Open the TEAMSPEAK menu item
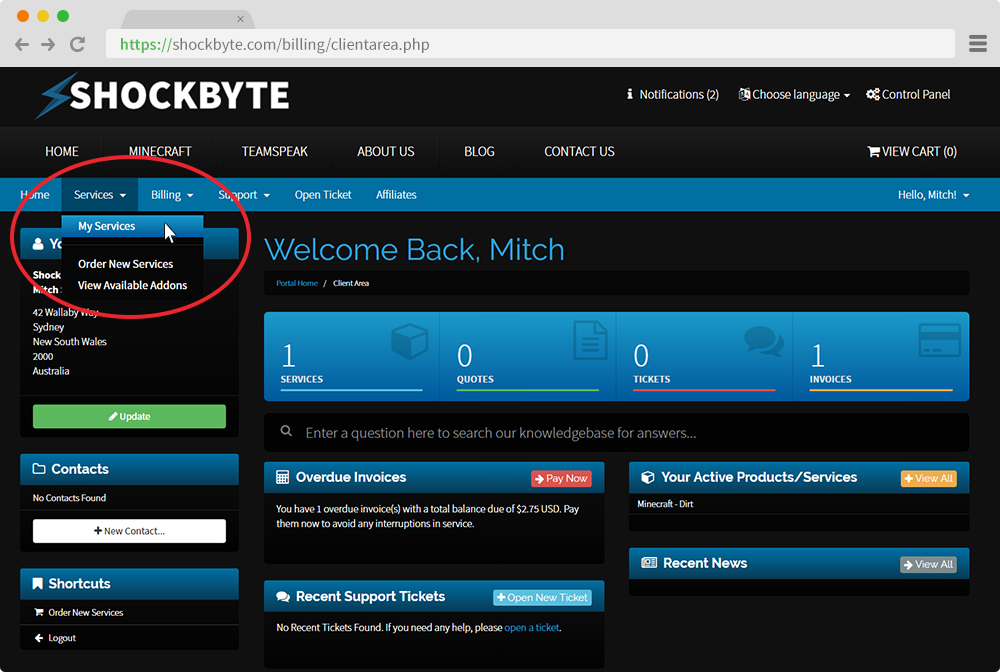This screenshot has height=672, width=1000. [274, 152]
